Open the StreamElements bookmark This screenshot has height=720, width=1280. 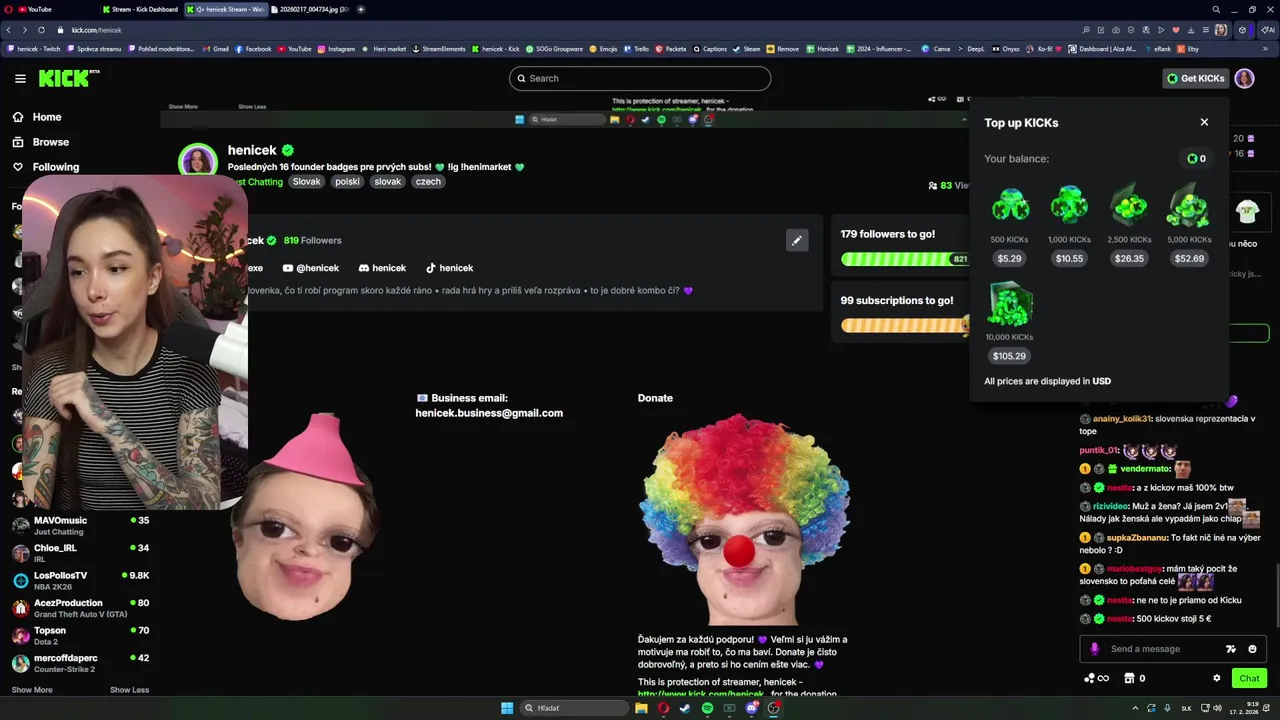point(439,48)
